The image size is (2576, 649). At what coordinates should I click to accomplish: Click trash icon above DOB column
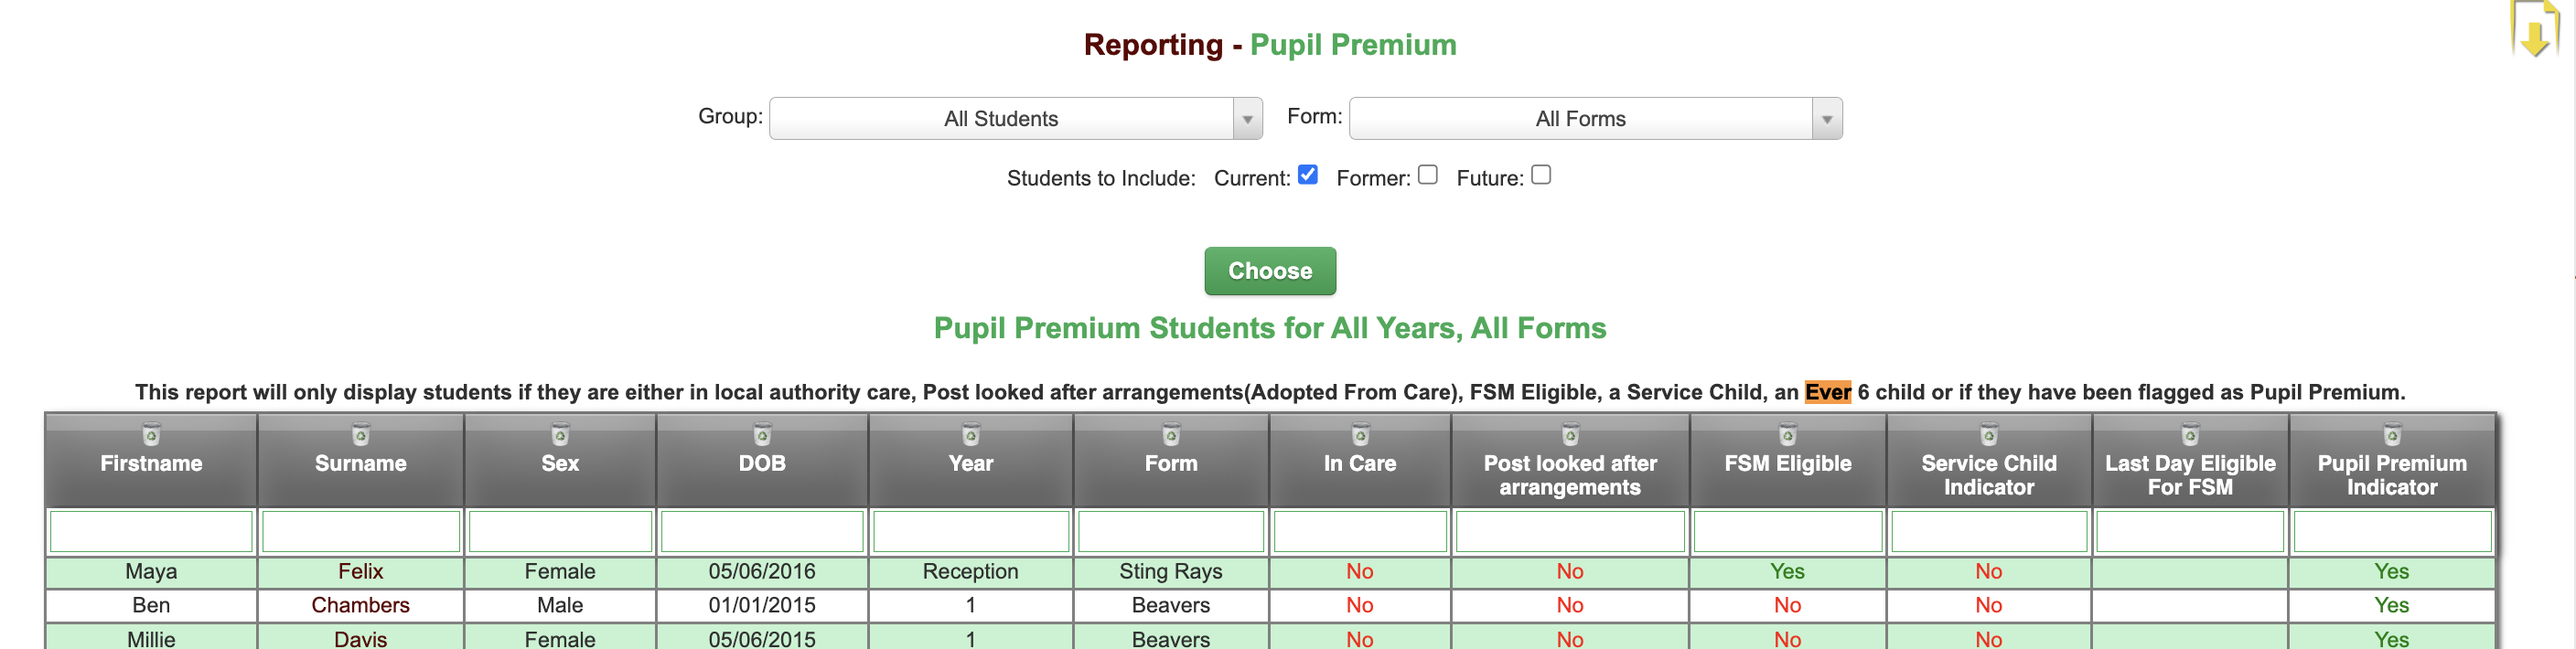click(x=762, y=435)
